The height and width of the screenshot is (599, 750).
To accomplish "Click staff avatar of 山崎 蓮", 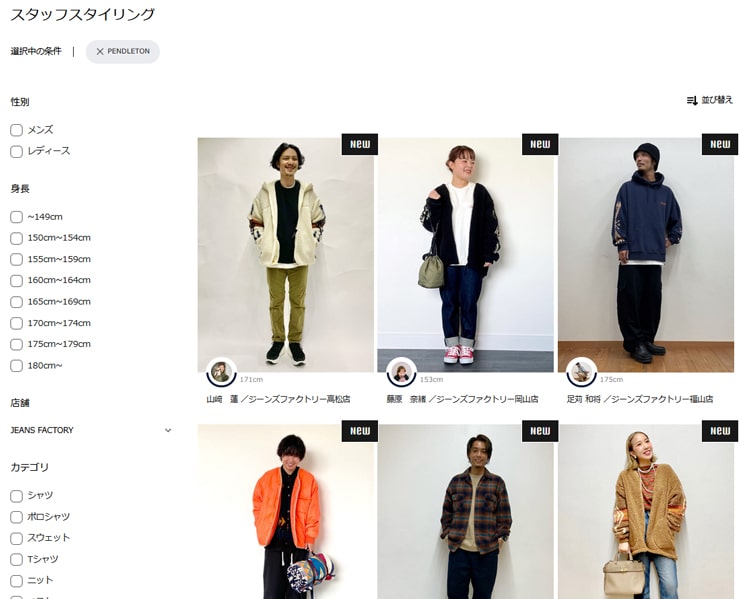I will 221,372.
